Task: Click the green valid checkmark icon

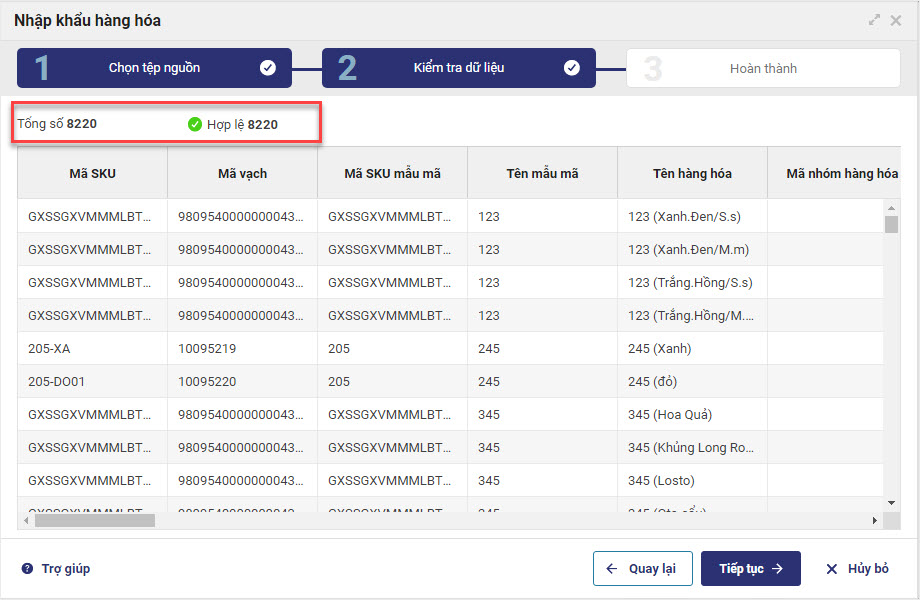Action: [x=195, y=125]
